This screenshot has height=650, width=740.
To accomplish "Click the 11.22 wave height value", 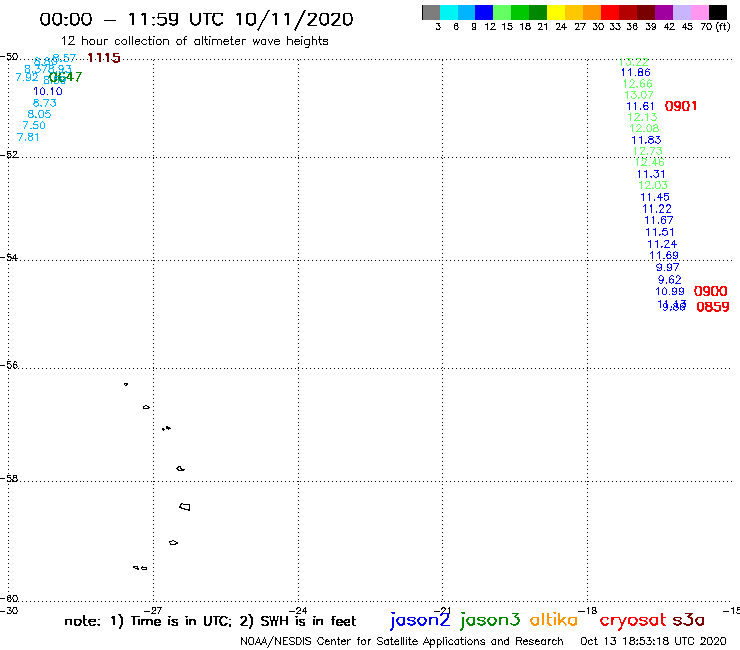I will coord(657,209).
